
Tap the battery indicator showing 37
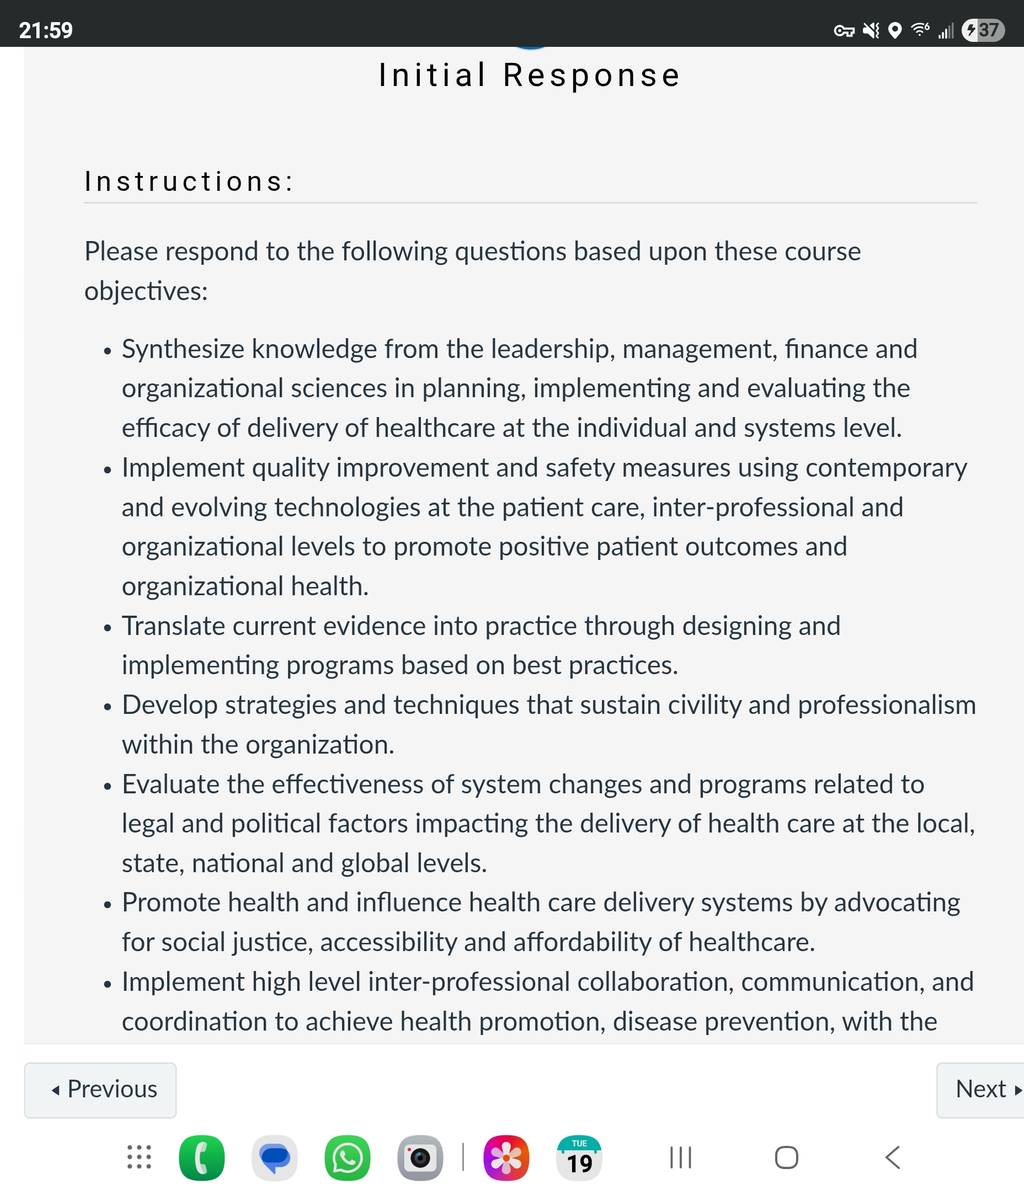[984, 30]
